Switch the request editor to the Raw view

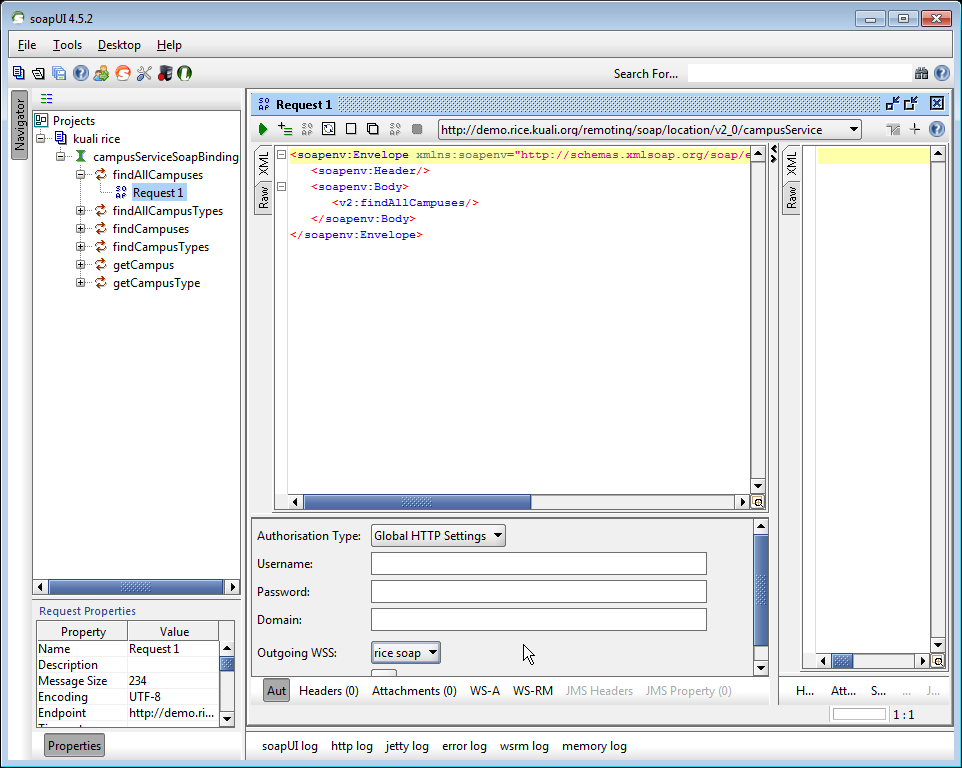coord(263,198)
